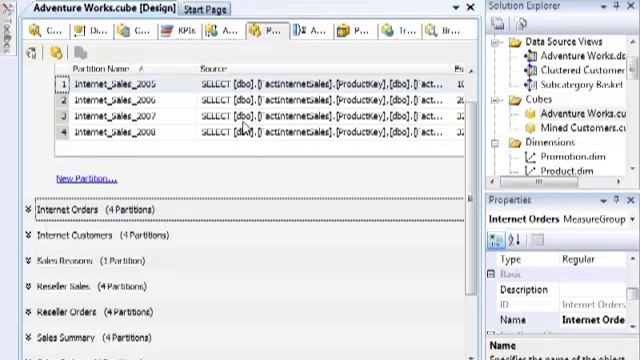The image size is (640, 360).
Task: Click the Description property value field
Action: 593,290
